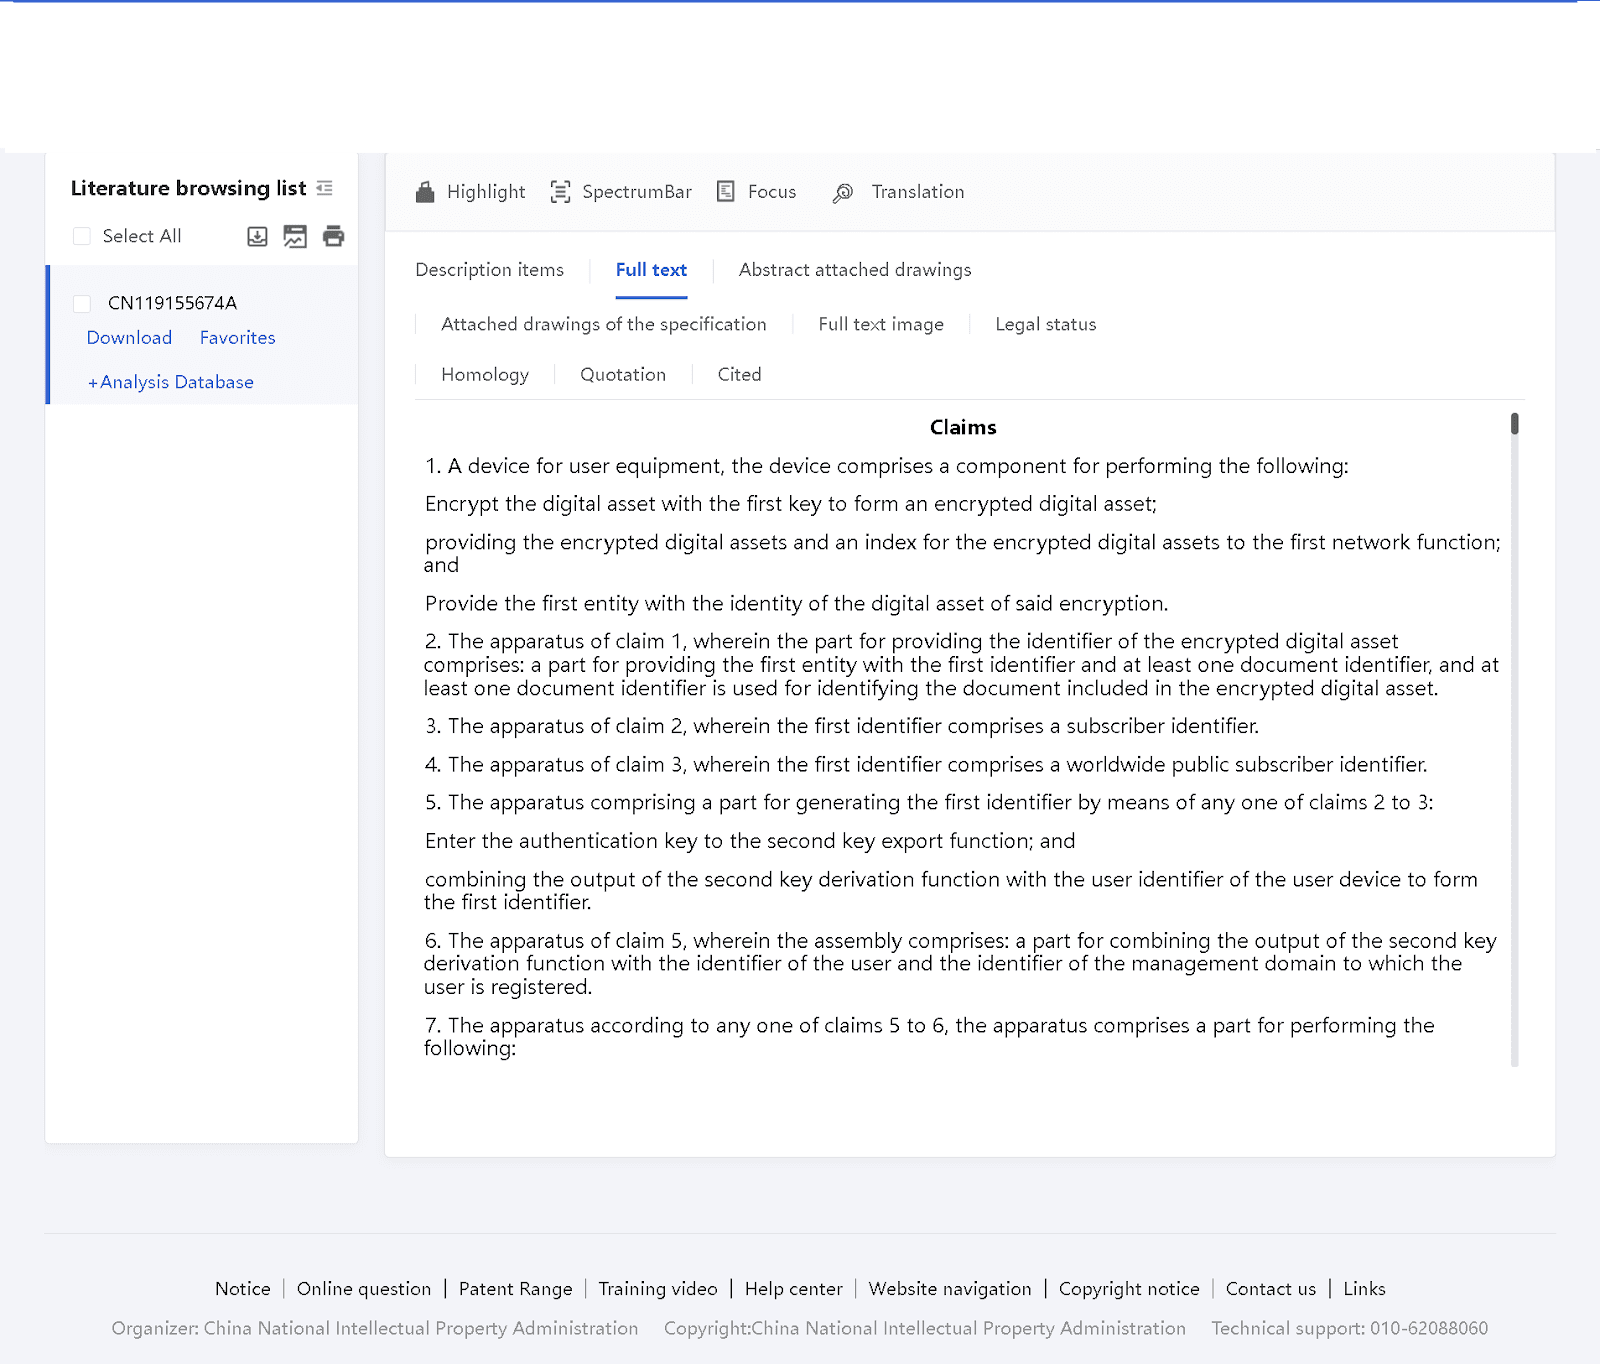Screen dimensions: 1600x1364
Task: Download the CN119155674A patent document
Action: pos(128,338)
